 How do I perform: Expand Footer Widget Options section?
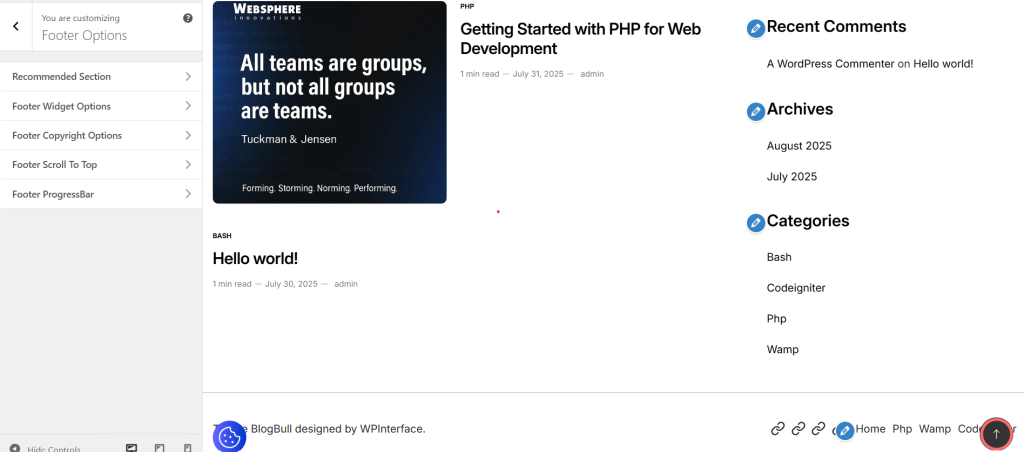click(101, 106)
